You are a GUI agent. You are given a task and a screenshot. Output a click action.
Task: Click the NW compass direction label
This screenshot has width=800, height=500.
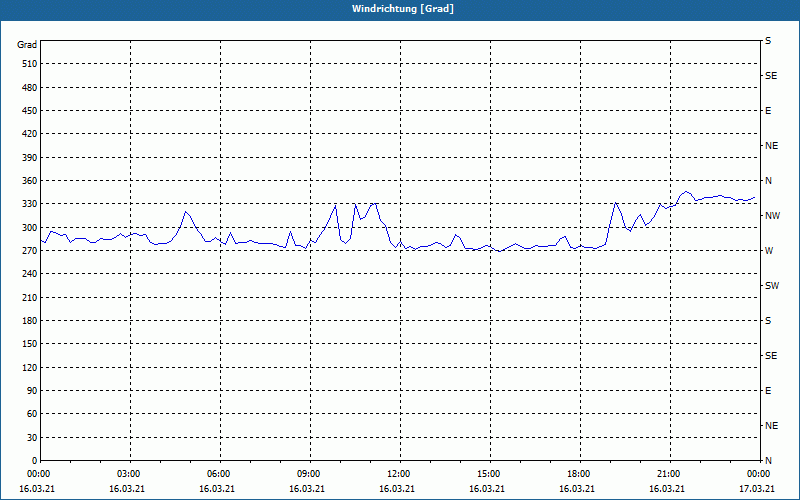[772, 216]
